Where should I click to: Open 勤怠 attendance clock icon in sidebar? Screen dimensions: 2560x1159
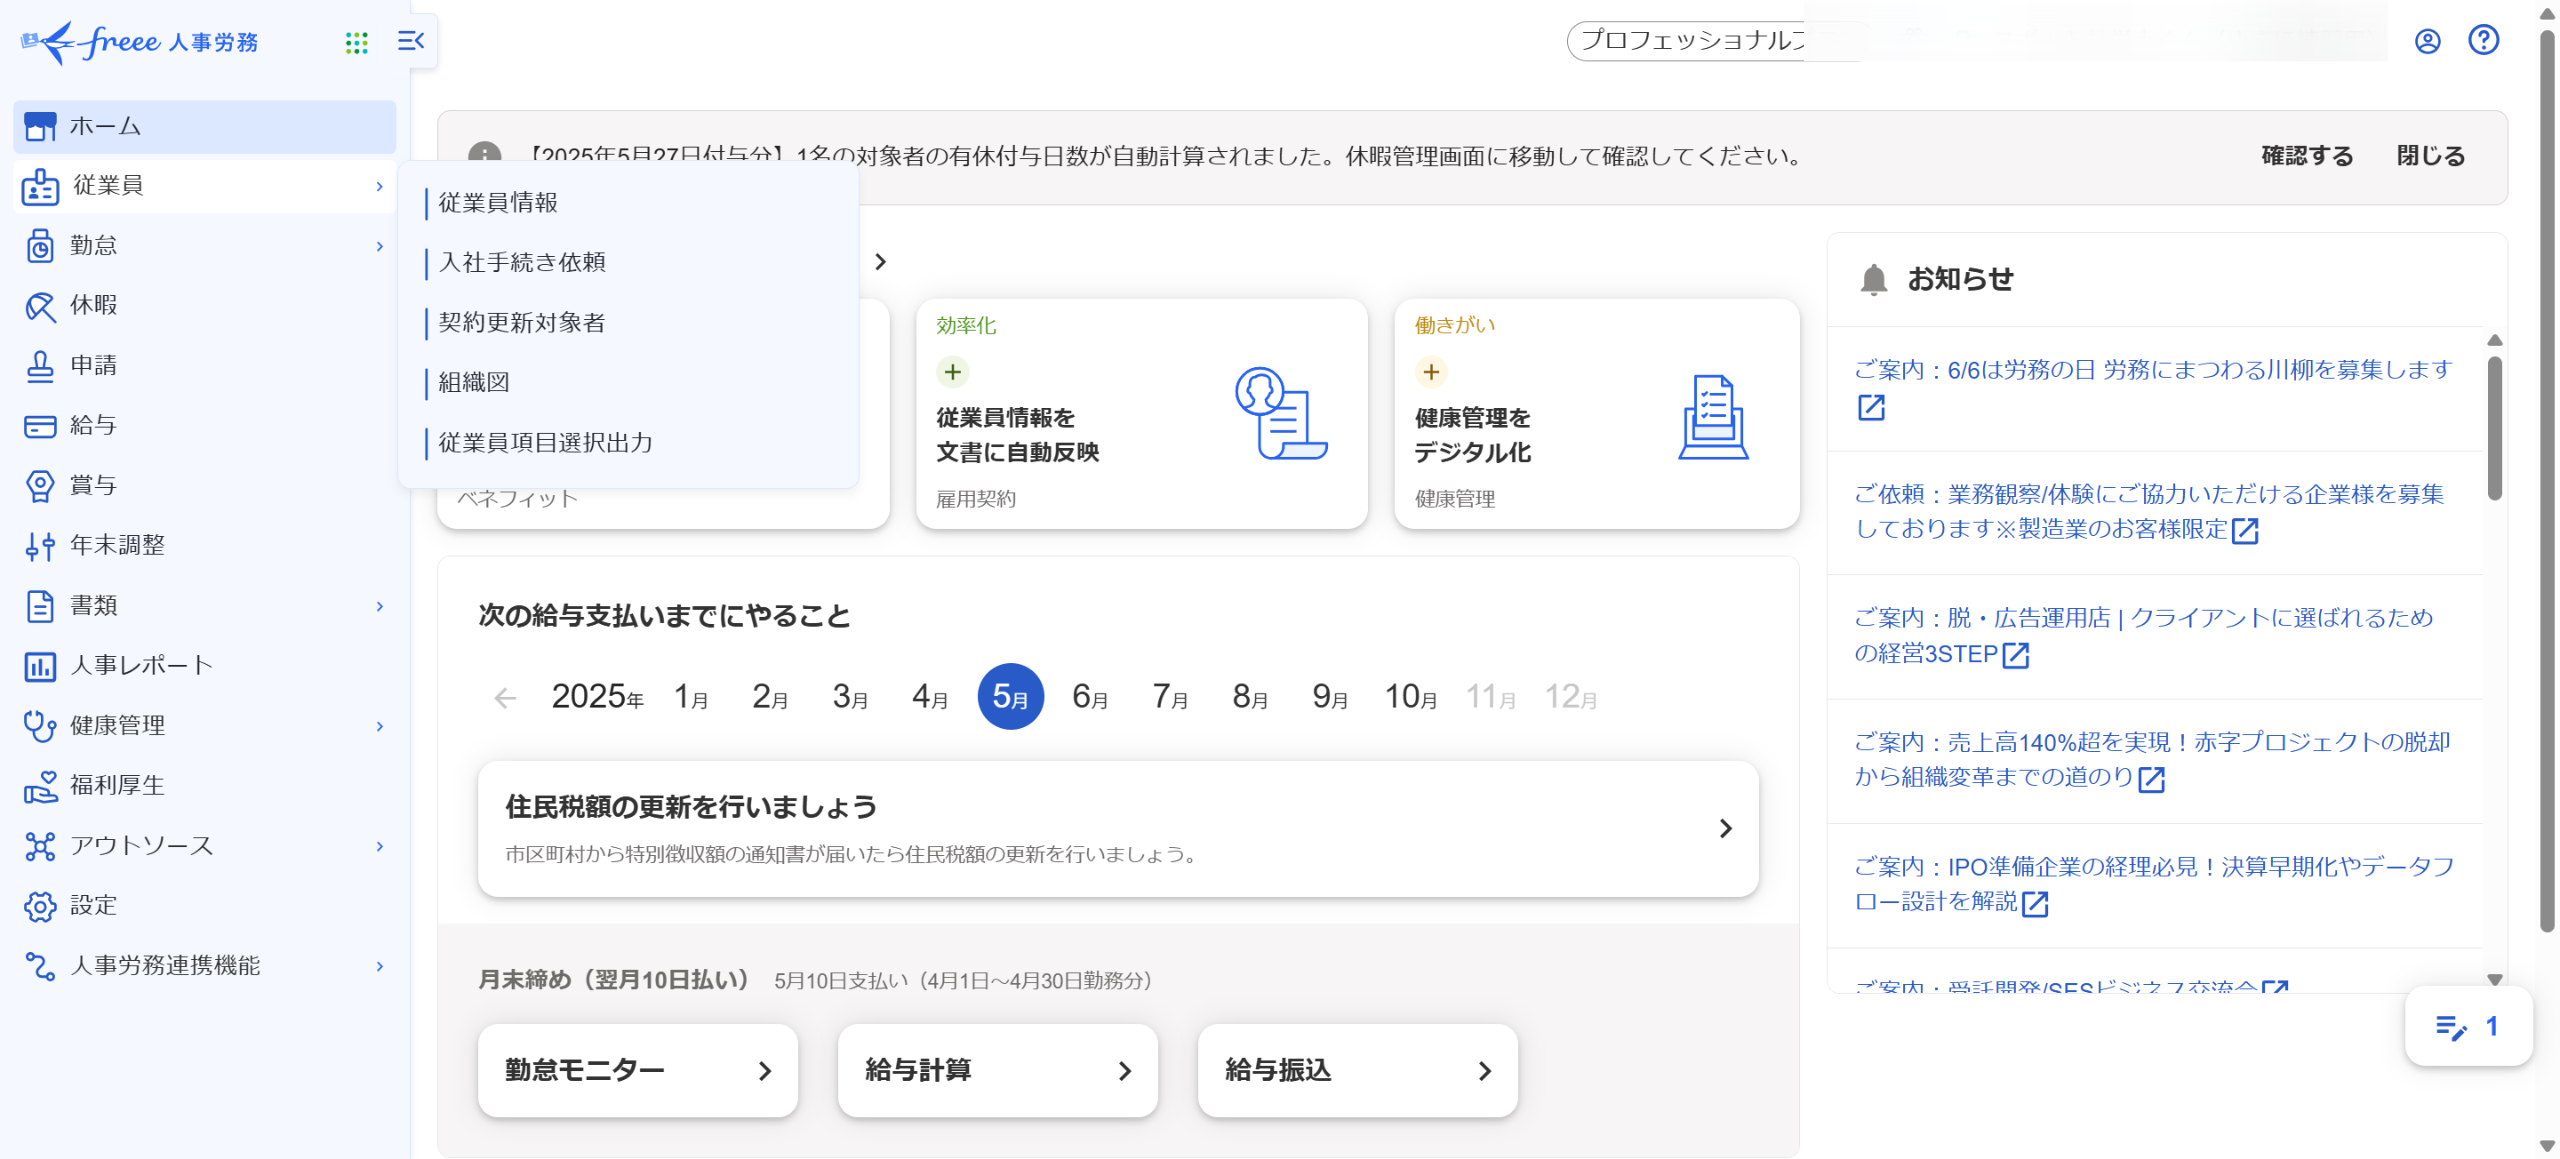[x=40, y=246]
